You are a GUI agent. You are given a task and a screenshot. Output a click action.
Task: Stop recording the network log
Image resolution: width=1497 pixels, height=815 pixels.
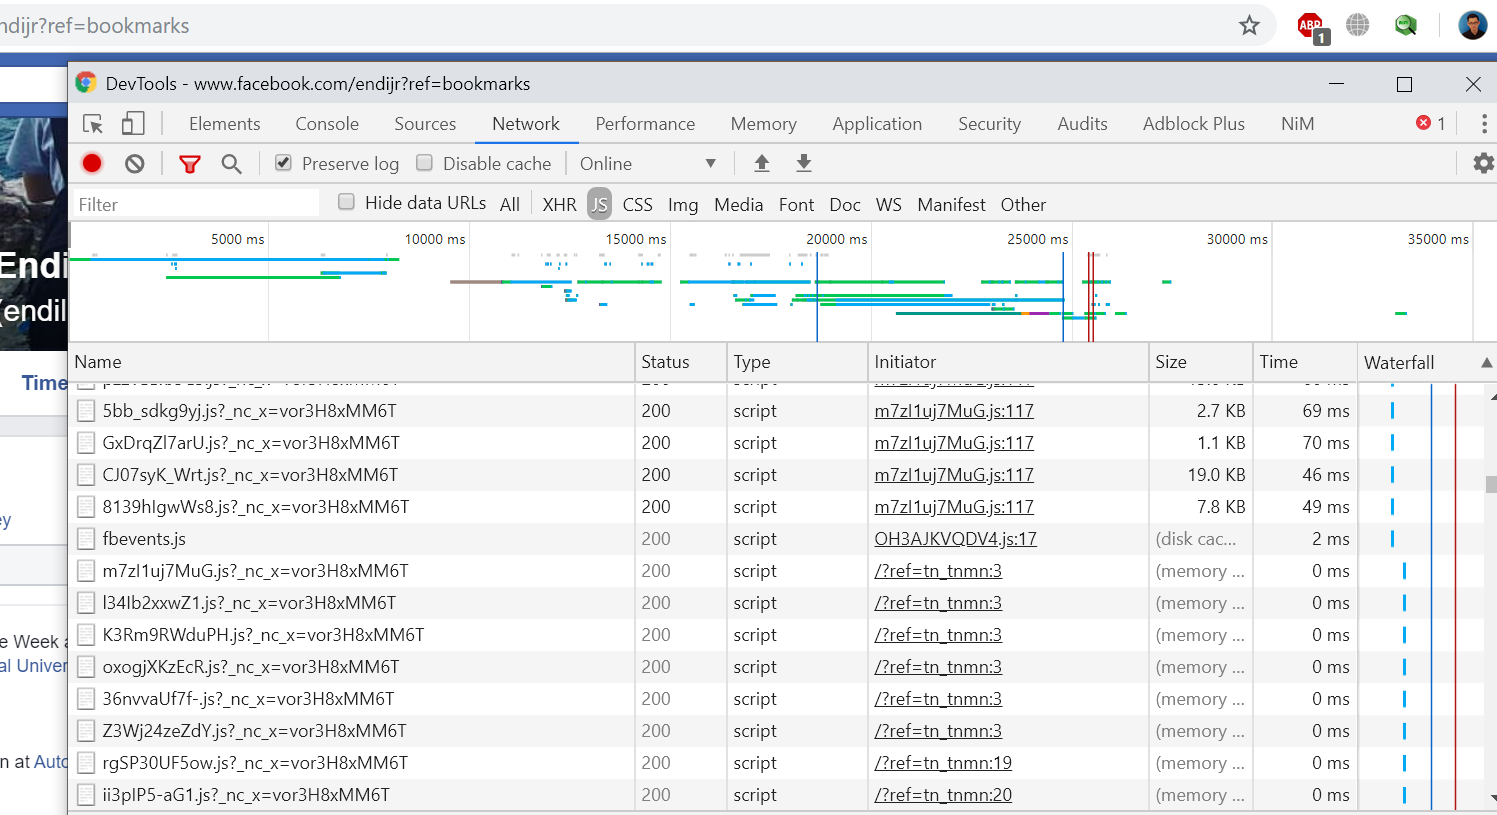click(x=92, y=163)
